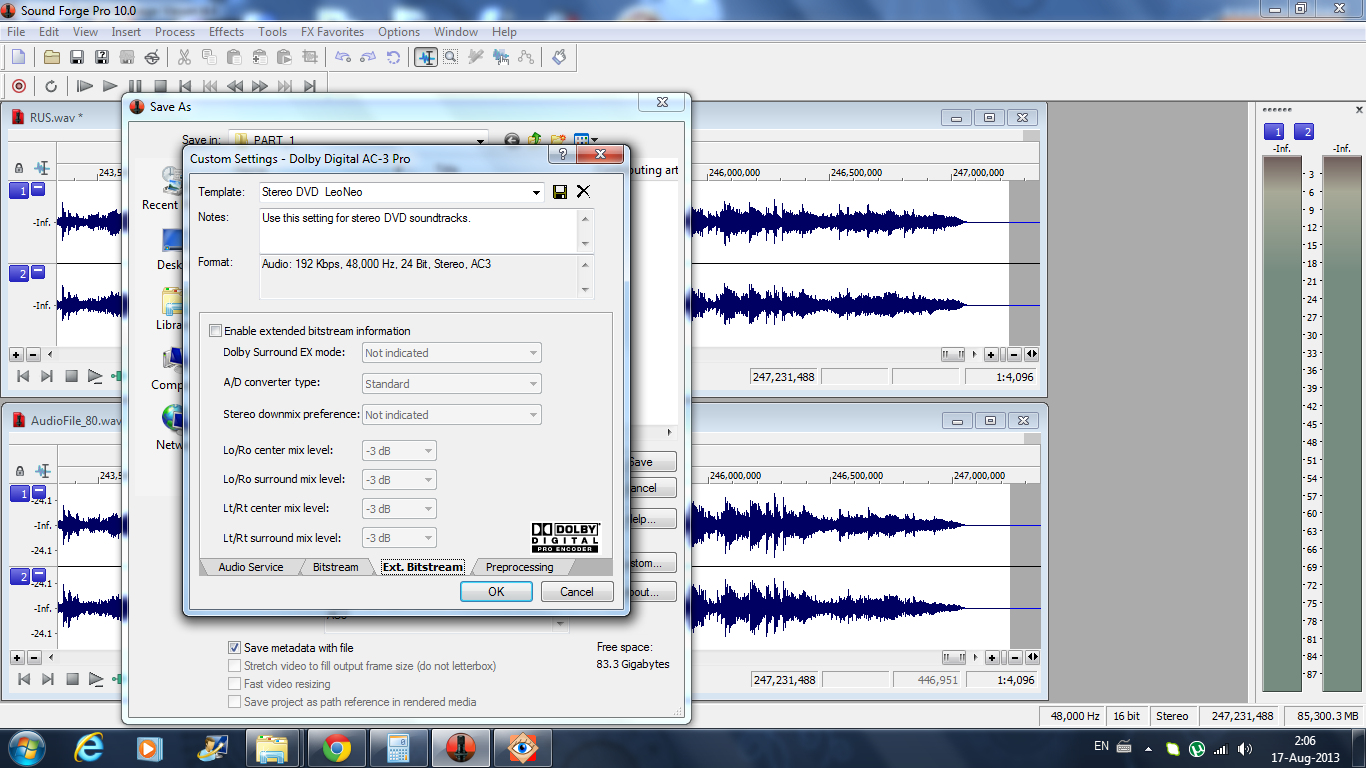Select the Magnify tool icon

point(451,57)
